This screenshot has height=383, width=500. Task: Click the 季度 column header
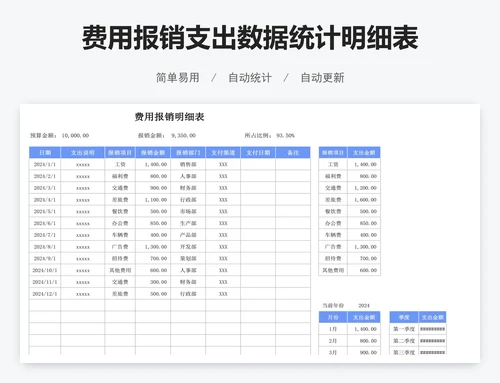pyautogui.click(x=404, y=317)
